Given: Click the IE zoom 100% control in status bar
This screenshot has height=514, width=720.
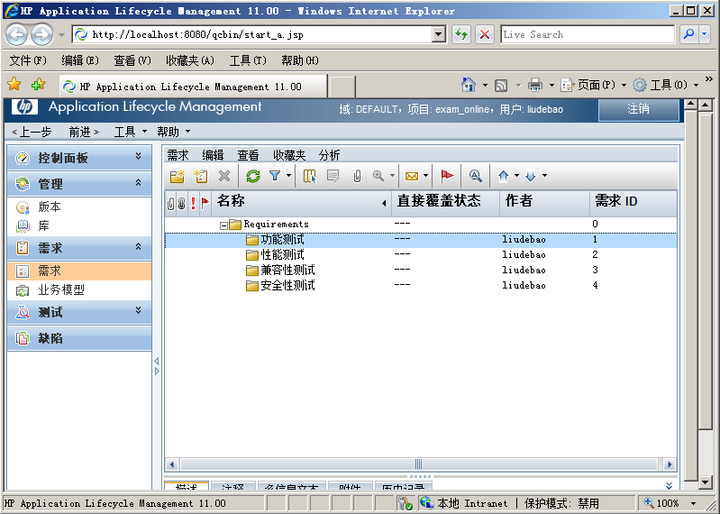Looking at the screenshot, I should coord(669,503).
